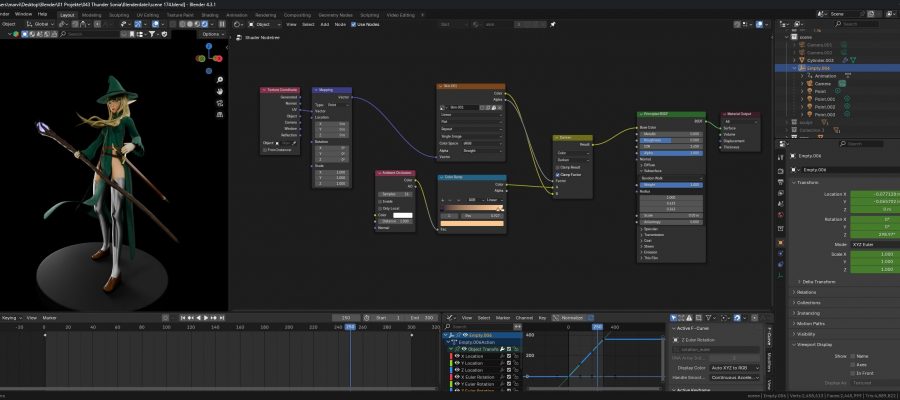Open World properties tab
Screen dimensions: 900x400
coord(781,215)
